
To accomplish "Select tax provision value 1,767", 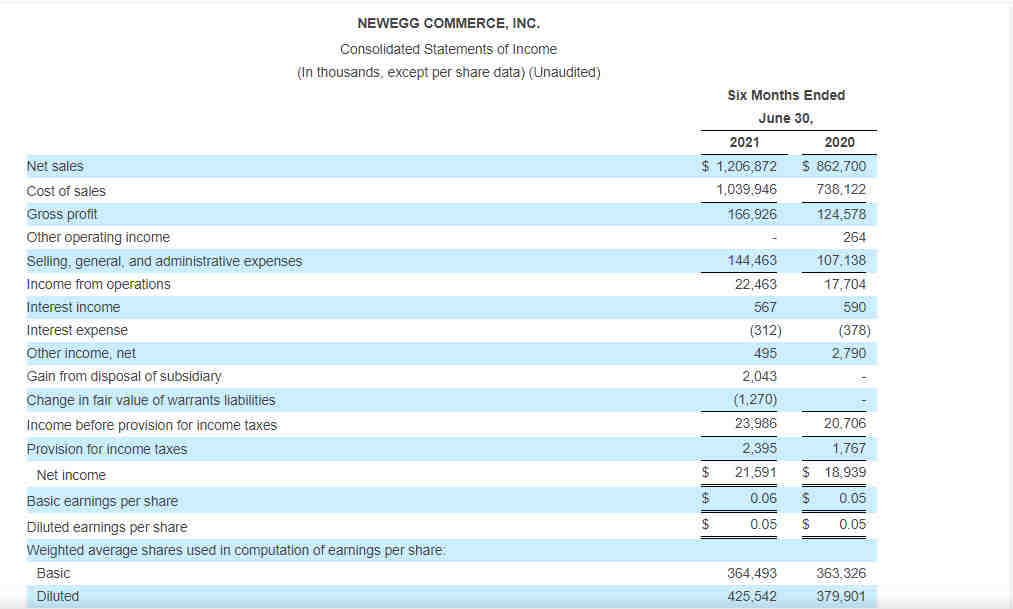I will coord(849,448).
